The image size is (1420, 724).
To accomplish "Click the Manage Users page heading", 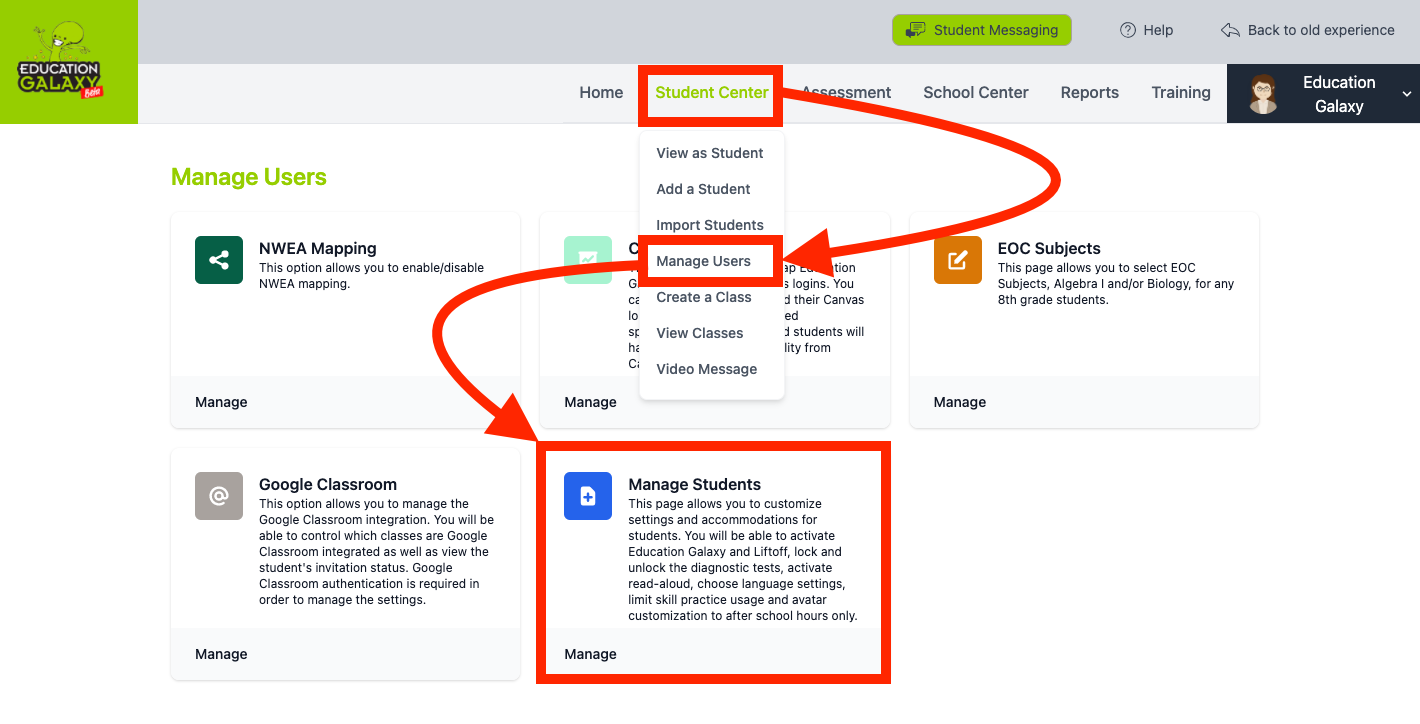I will click(x=249, y=177).
